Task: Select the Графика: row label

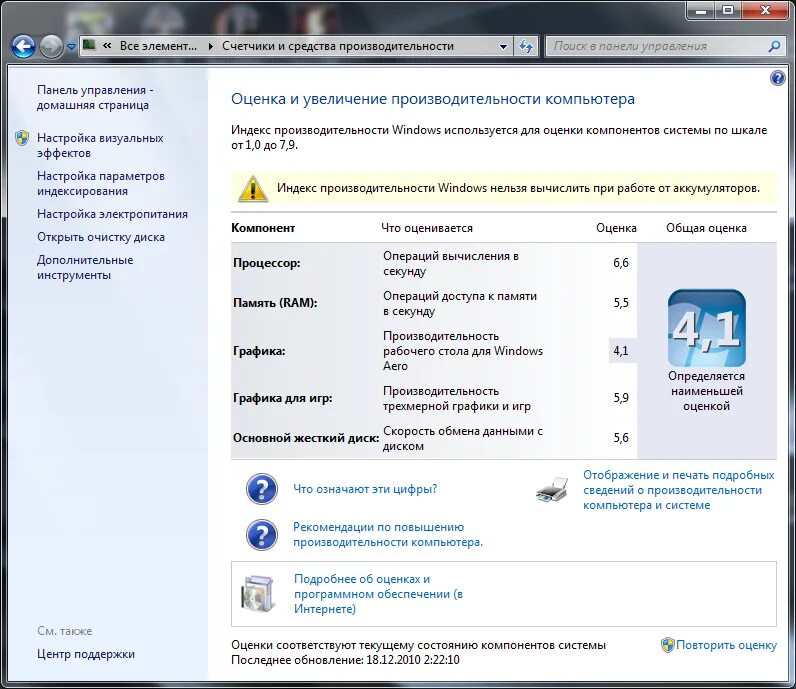Action: (259, 351)
